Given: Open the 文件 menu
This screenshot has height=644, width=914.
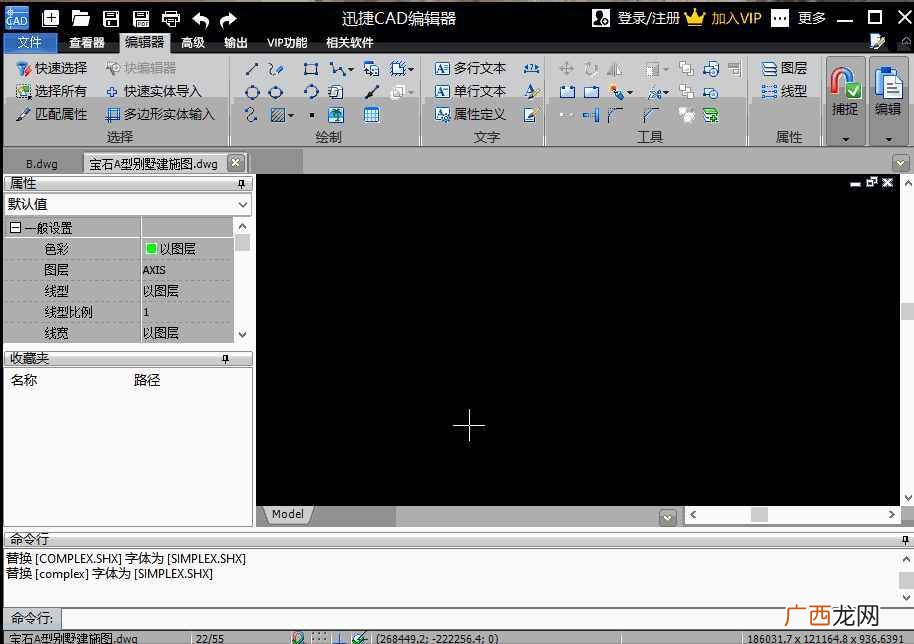Looking at the screenshot, I should [x=30, y=43].
